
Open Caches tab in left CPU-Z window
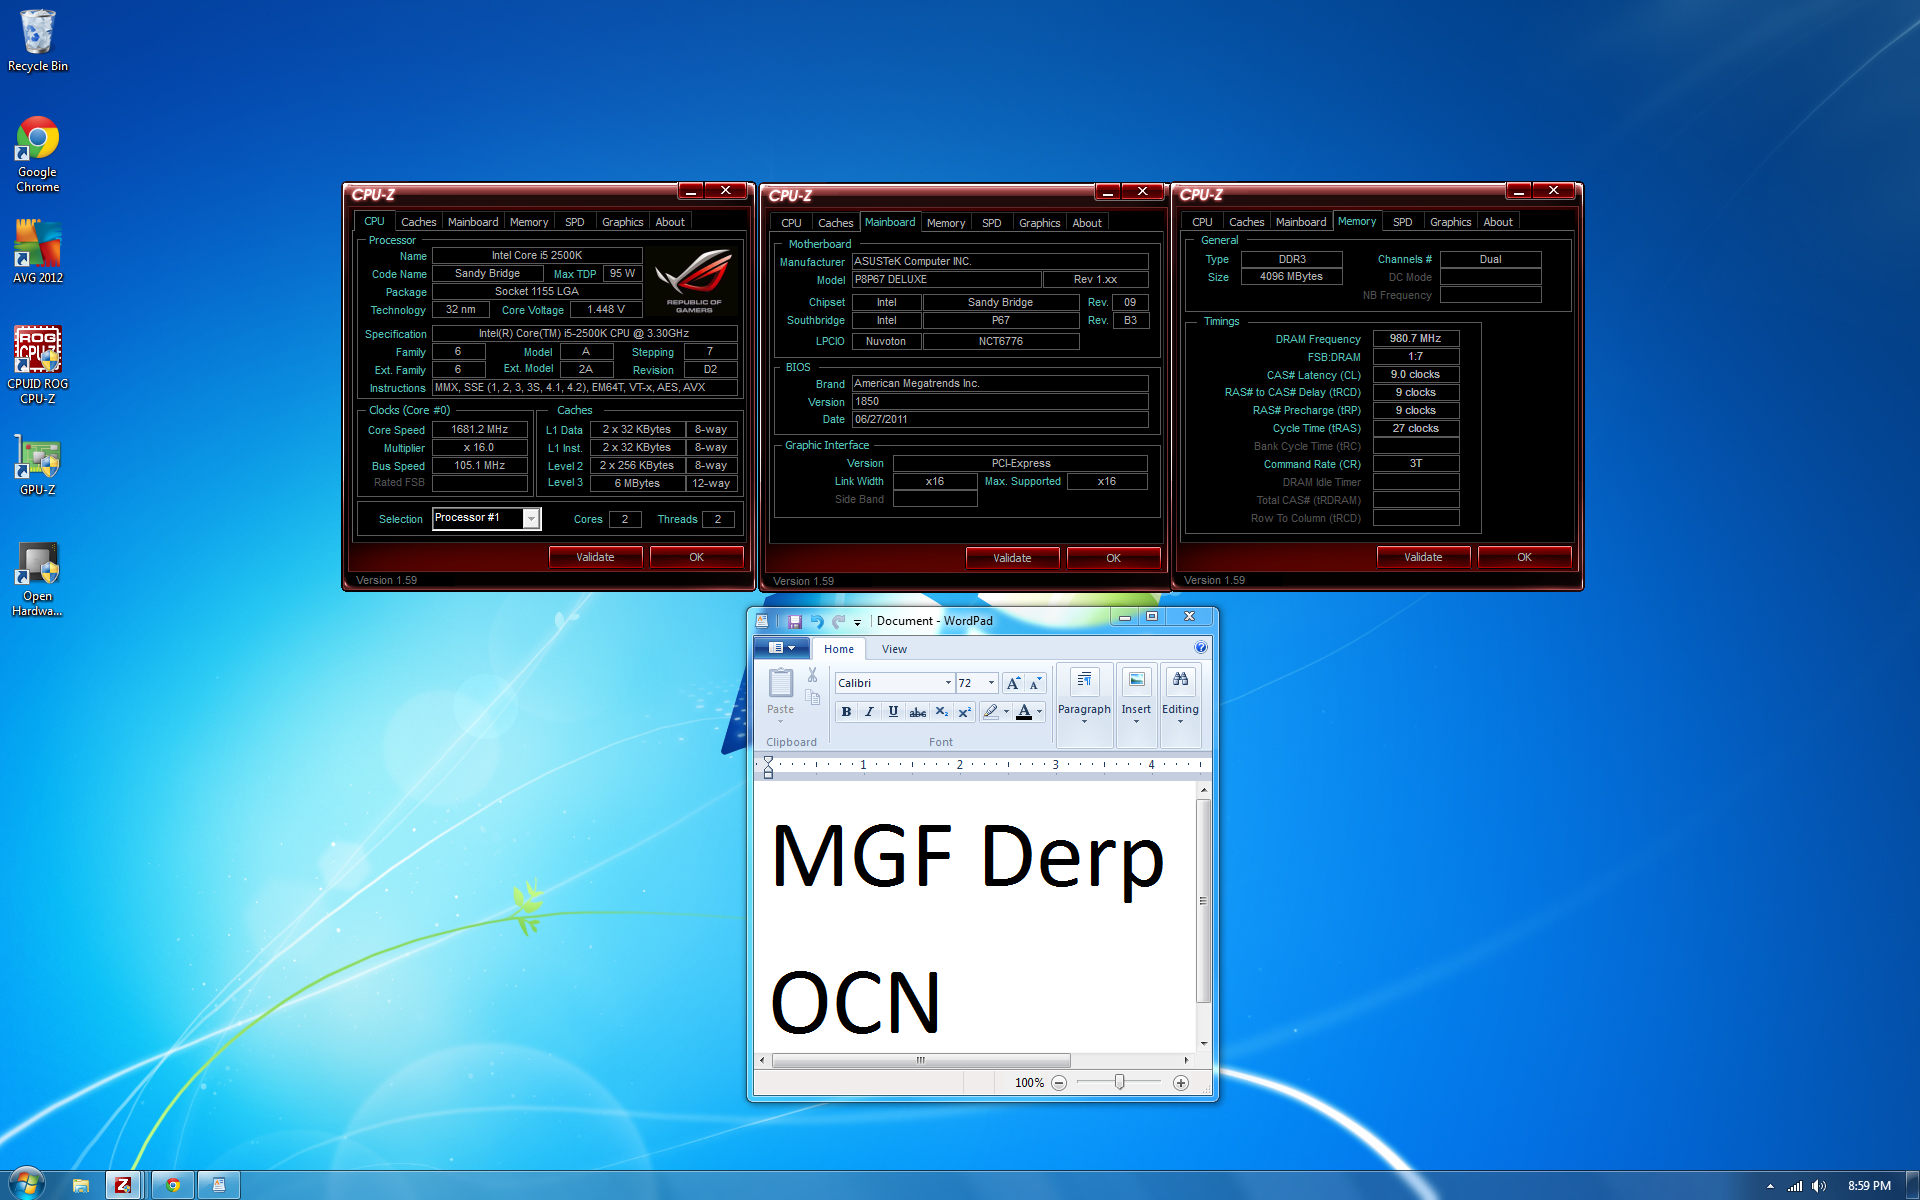(418, 222)
